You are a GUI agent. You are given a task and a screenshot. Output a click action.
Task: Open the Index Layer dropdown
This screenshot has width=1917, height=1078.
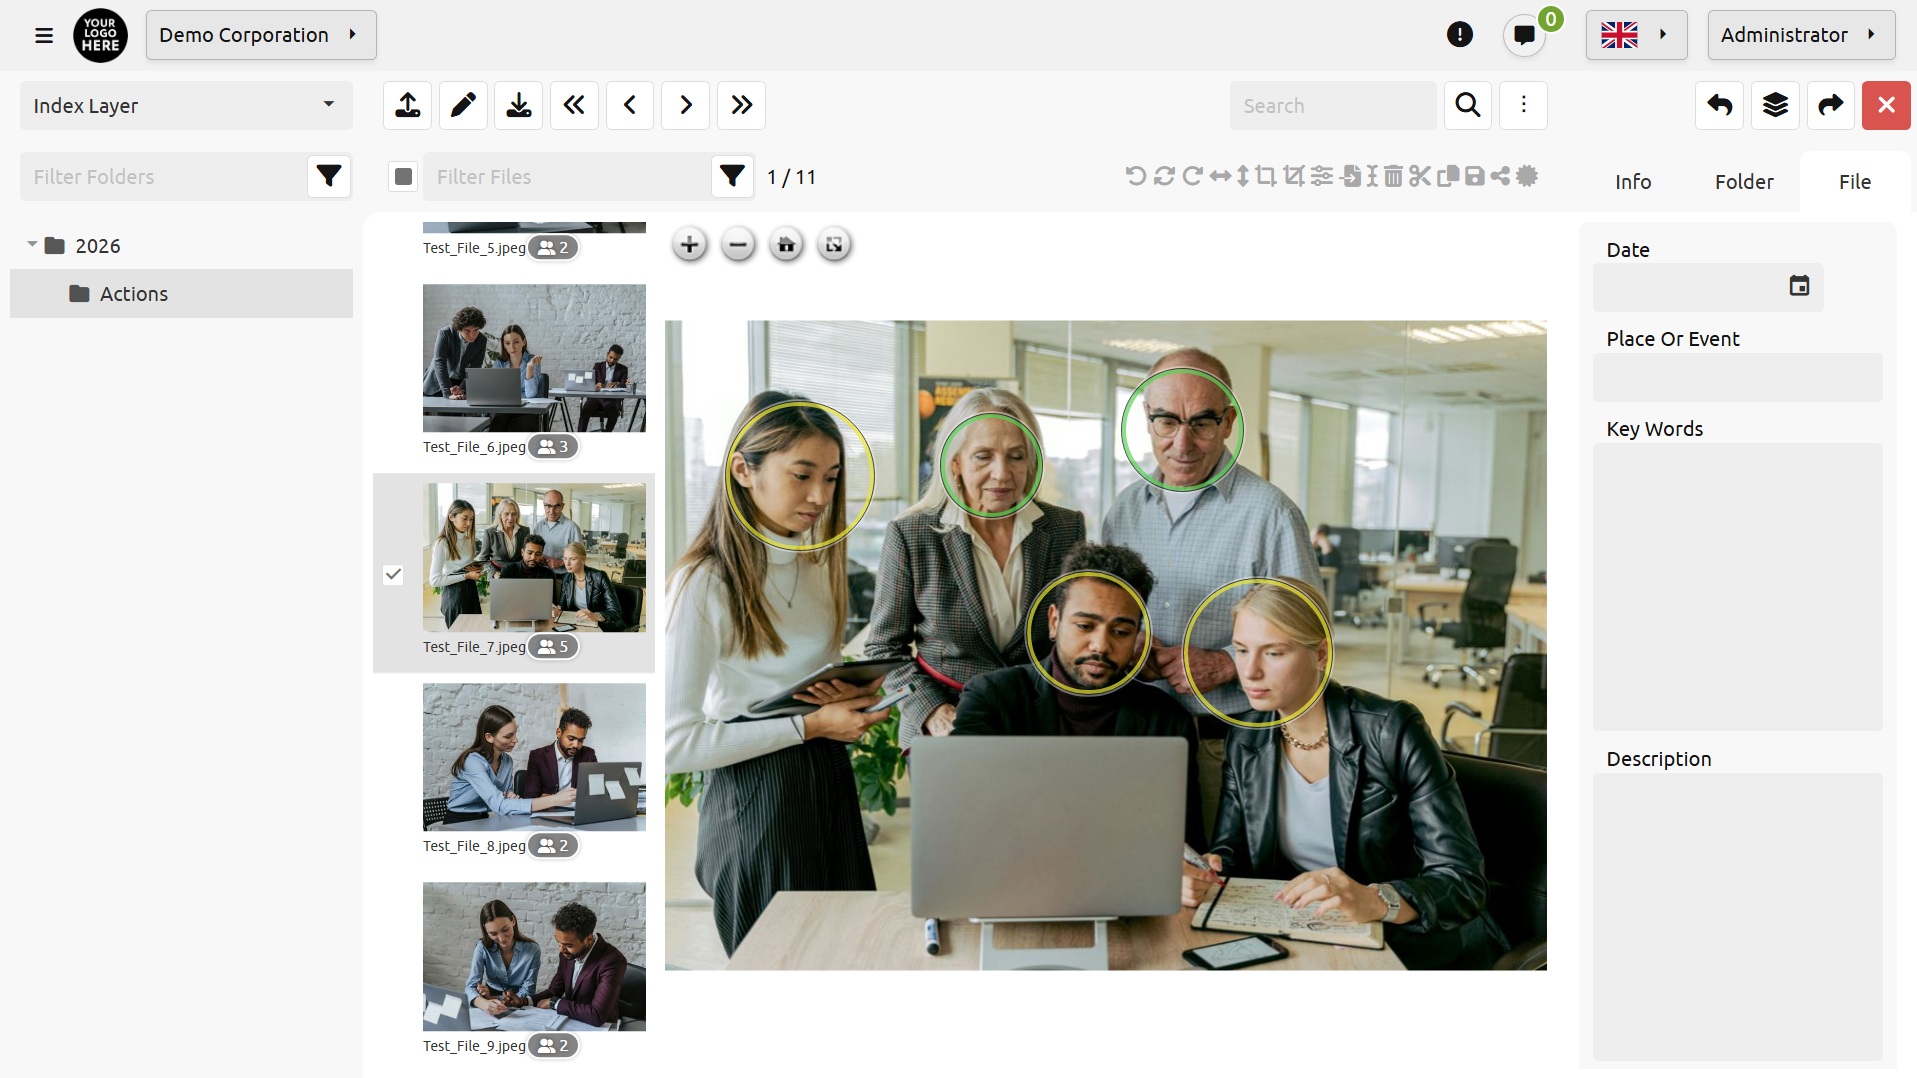(186, 105)
